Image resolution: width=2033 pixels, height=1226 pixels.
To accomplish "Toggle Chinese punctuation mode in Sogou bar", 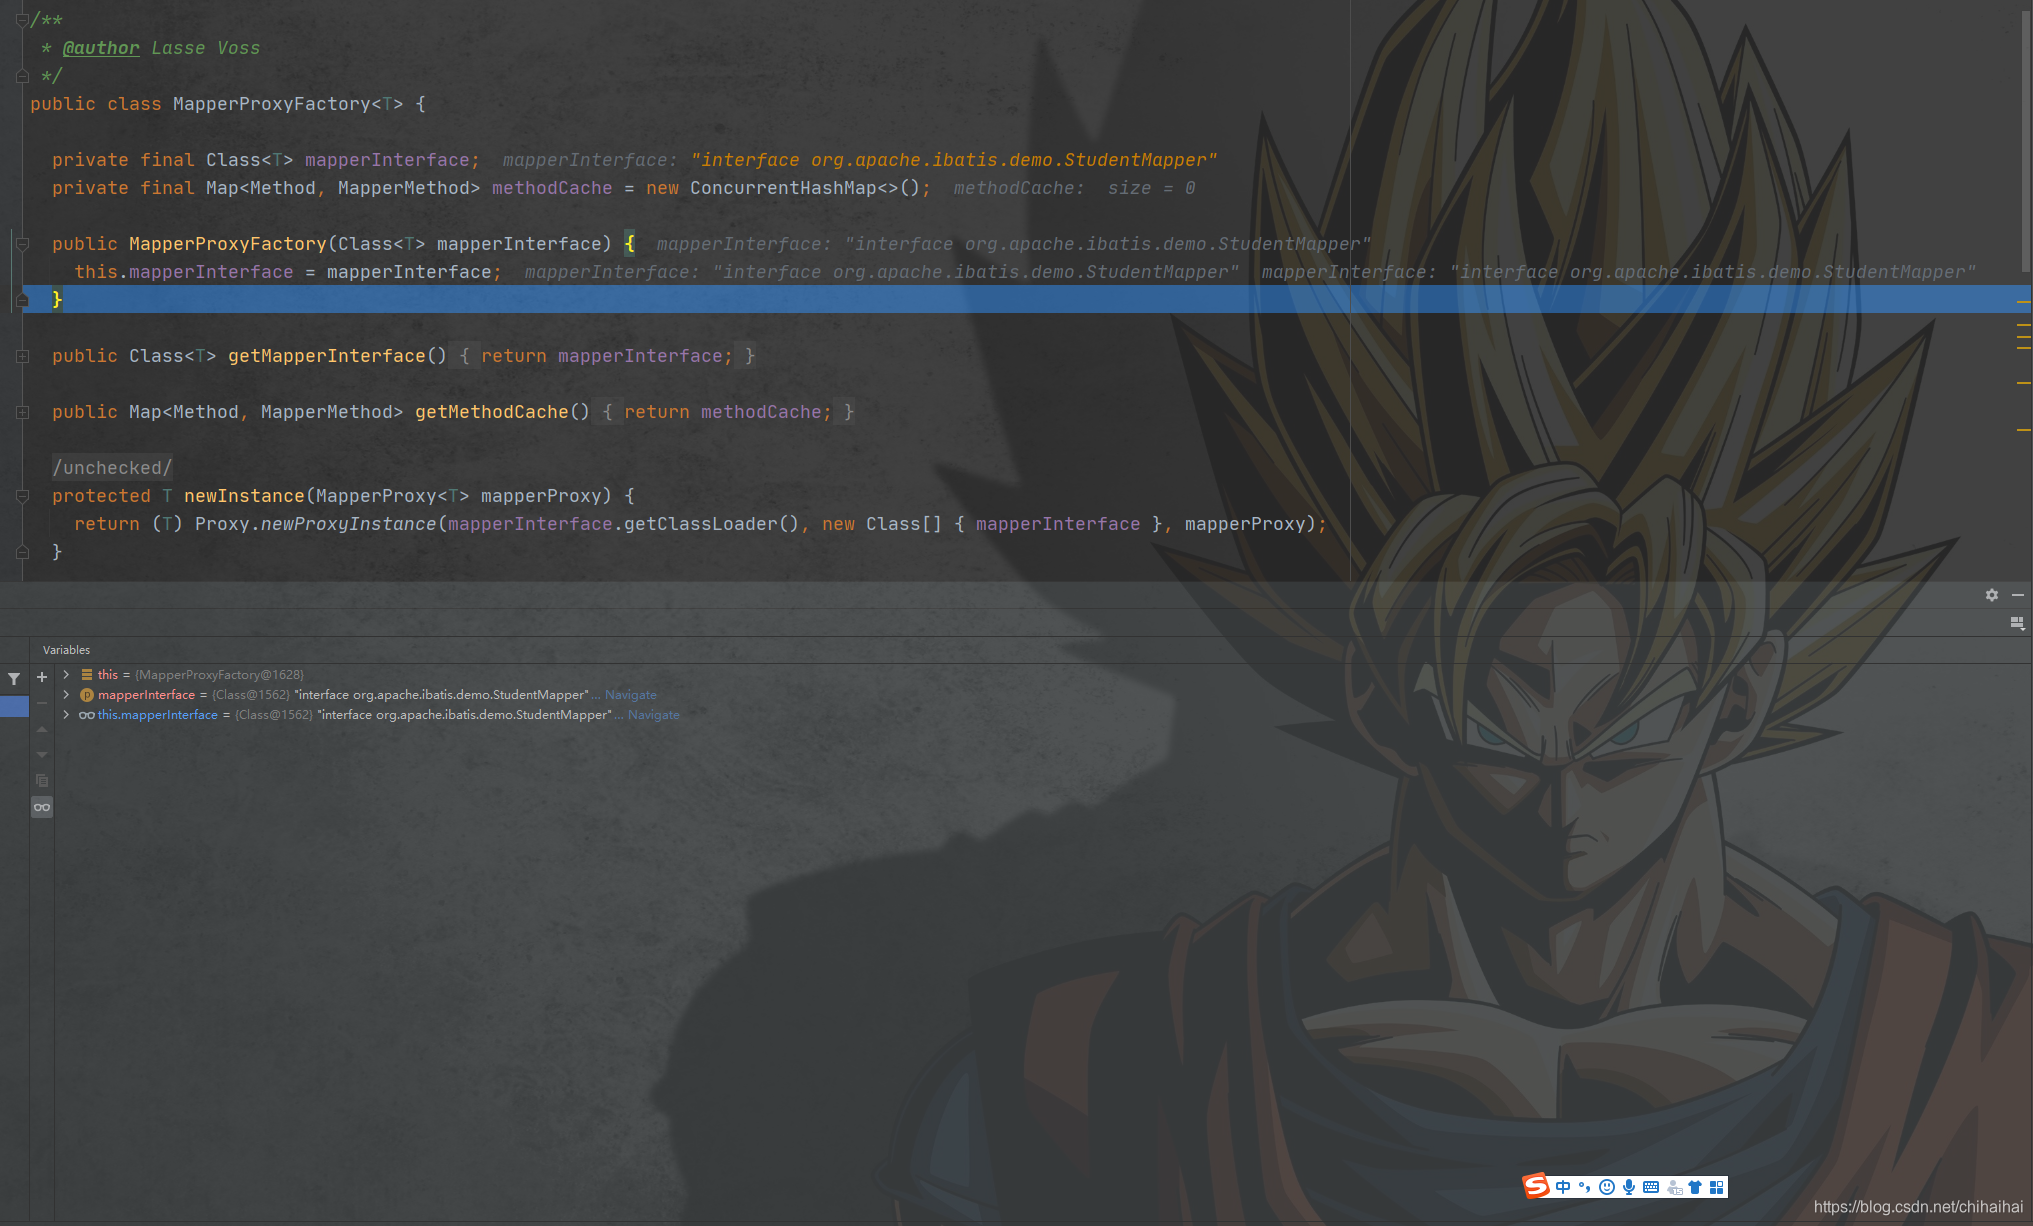I will [x=1584, y=1187].
